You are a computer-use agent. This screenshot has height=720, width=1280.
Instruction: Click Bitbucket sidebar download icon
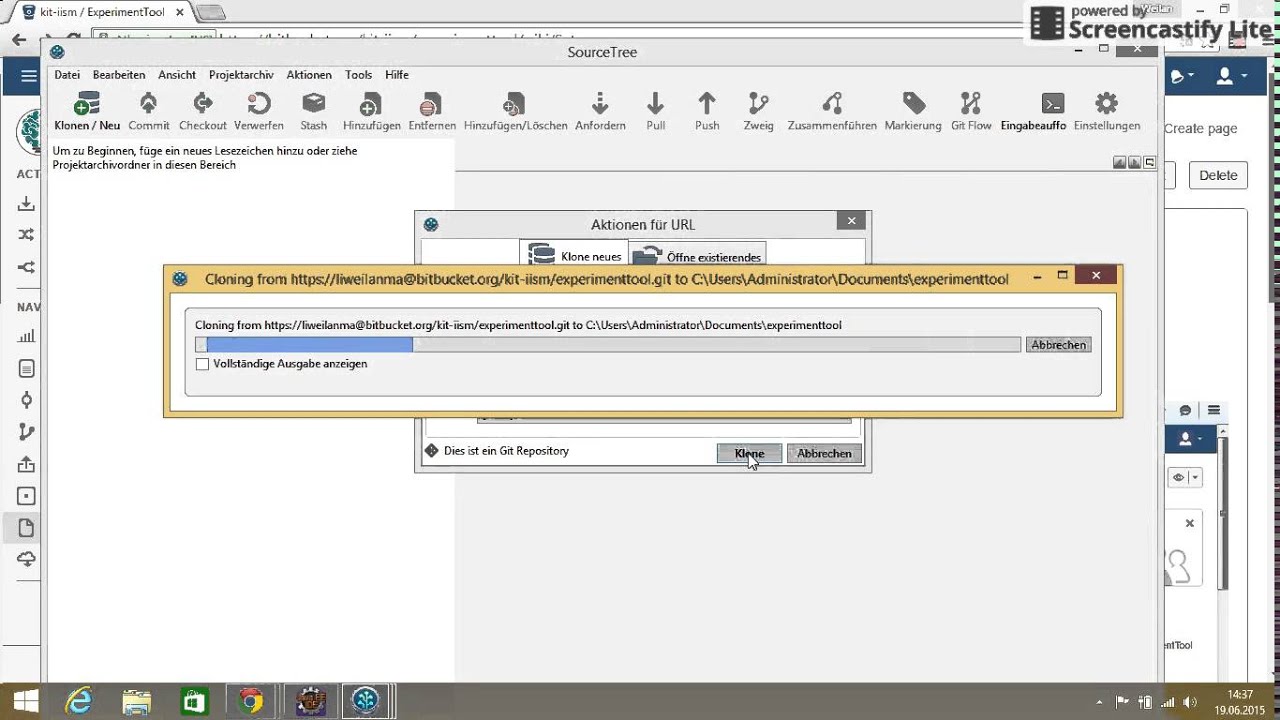point(26,204)
